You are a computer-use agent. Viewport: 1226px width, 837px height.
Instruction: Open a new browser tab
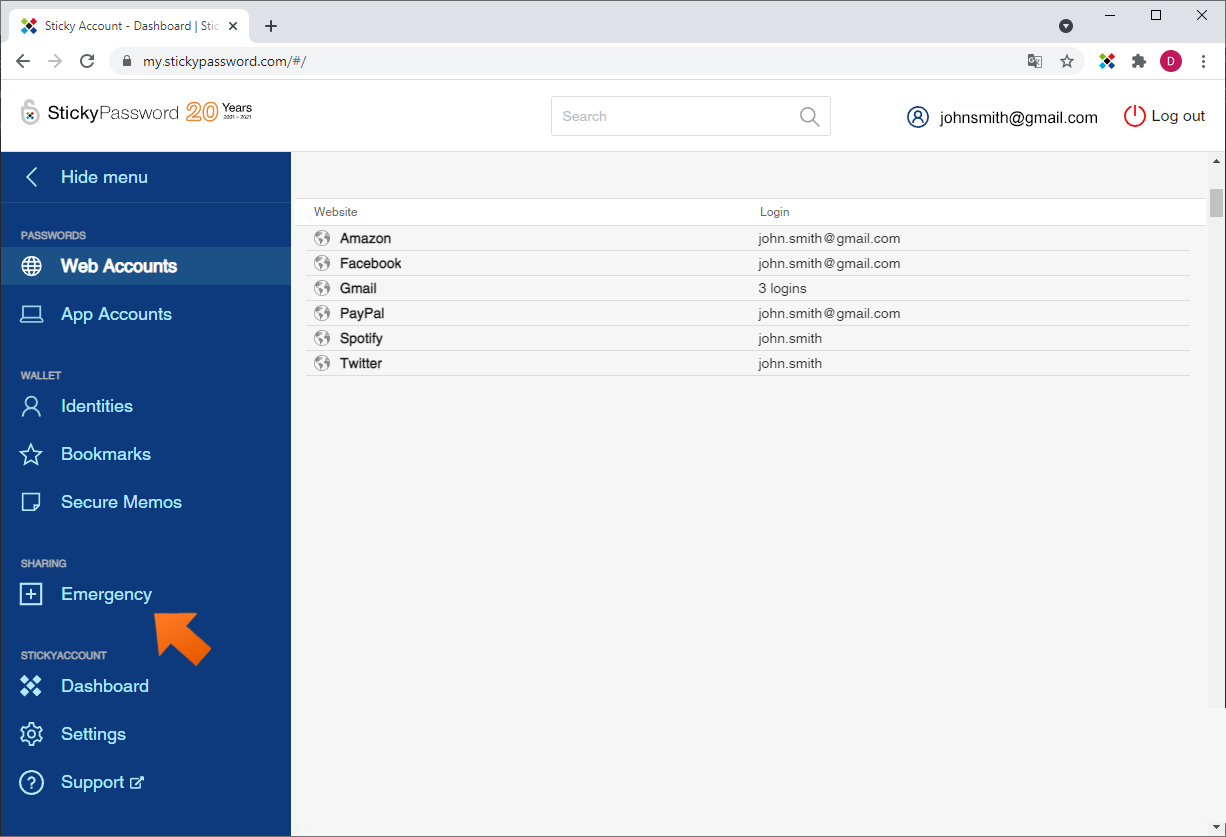click(271, 26)
